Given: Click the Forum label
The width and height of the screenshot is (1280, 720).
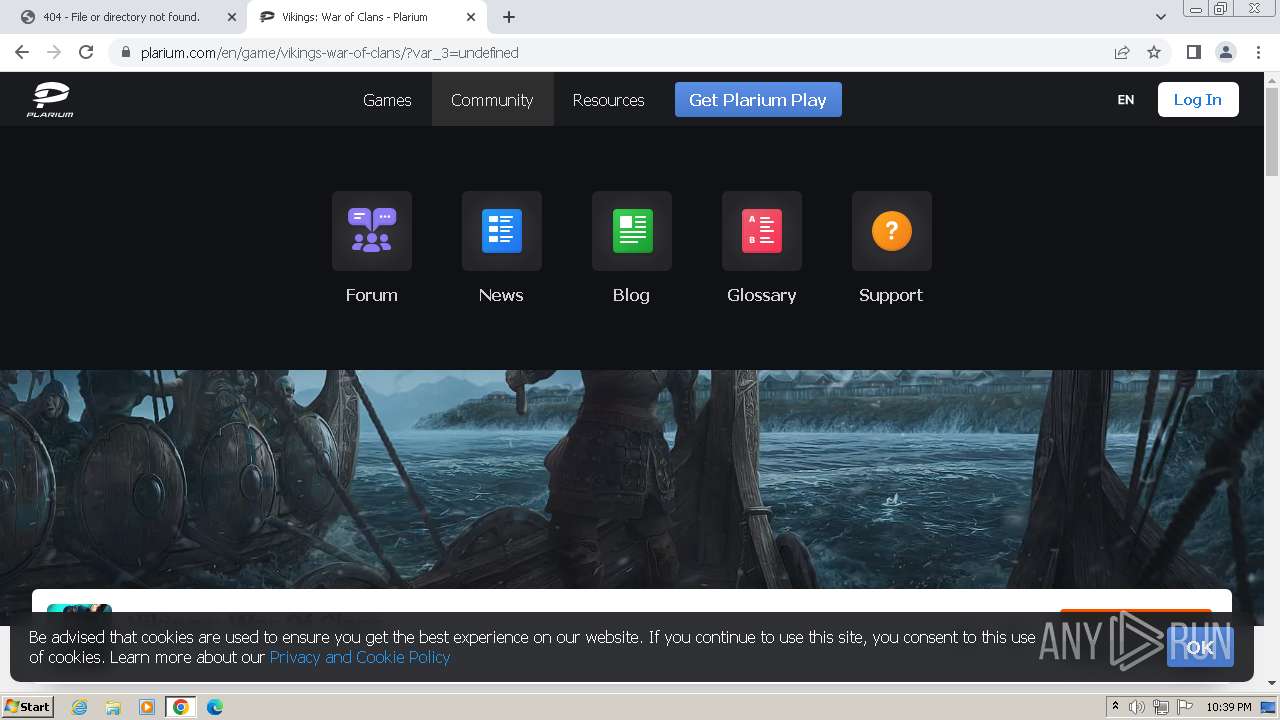Looking at the screenshot, I should (372, 295).
